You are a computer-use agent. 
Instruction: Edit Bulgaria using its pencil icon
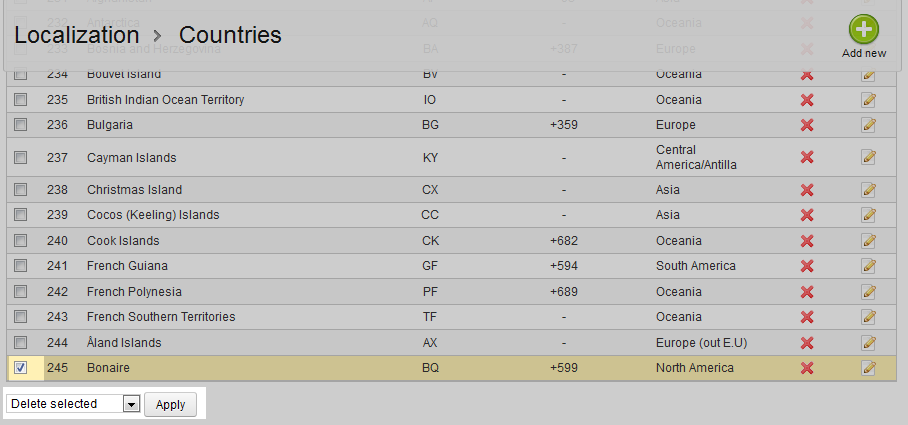click(868, 125)
